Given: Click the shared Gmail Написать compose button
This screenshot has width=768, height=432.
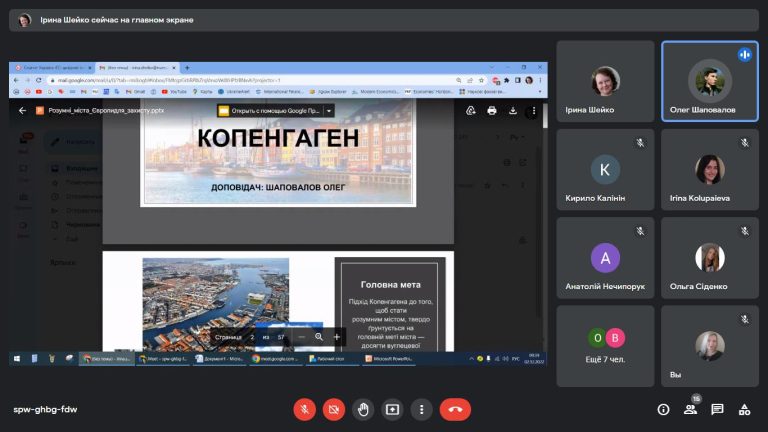Looking at the screenshot, I should [x=73, y=142].
